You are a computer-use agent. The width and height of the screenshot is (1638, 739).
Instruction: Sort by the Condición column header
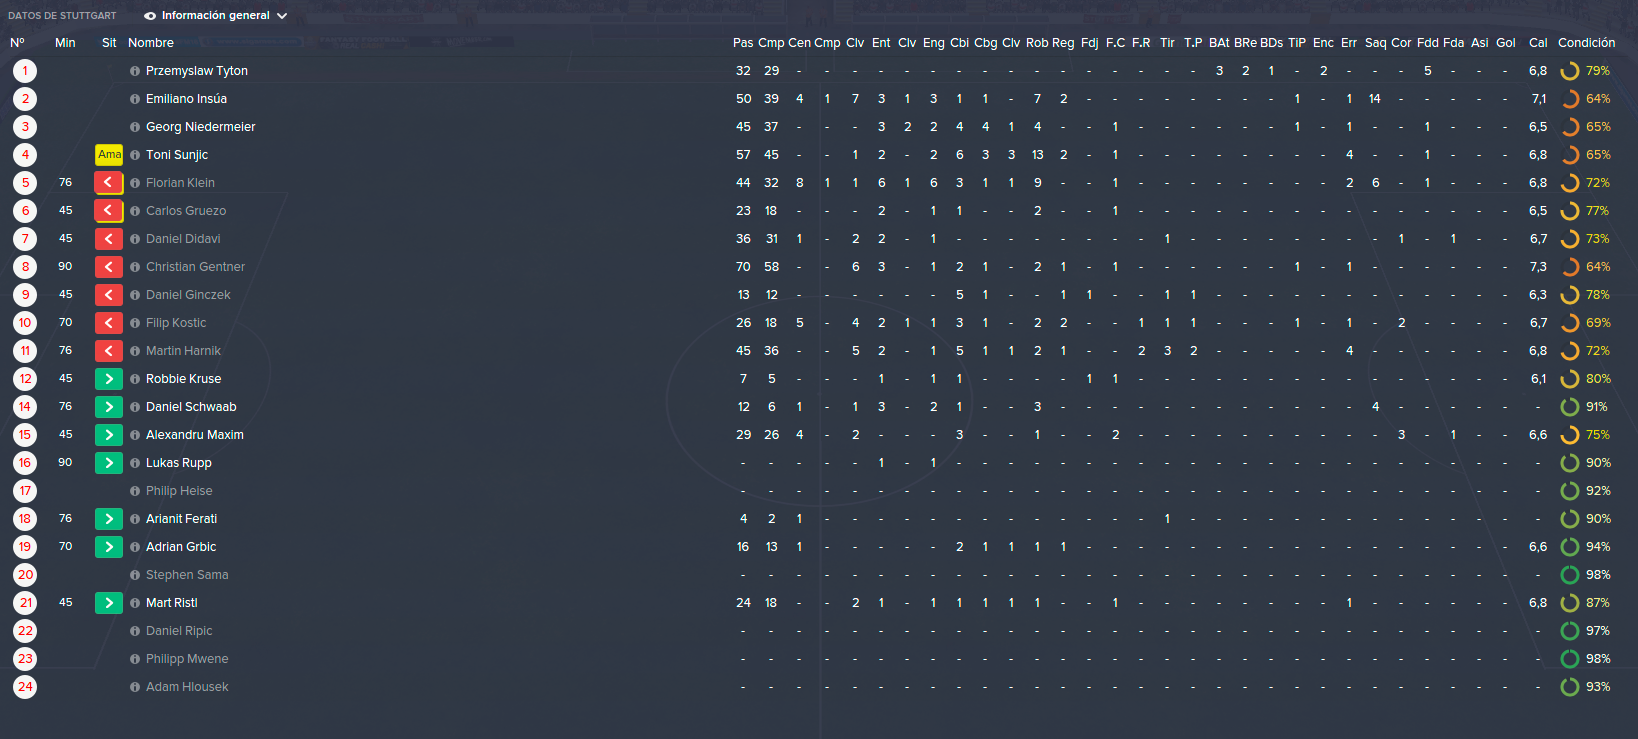1586,43
